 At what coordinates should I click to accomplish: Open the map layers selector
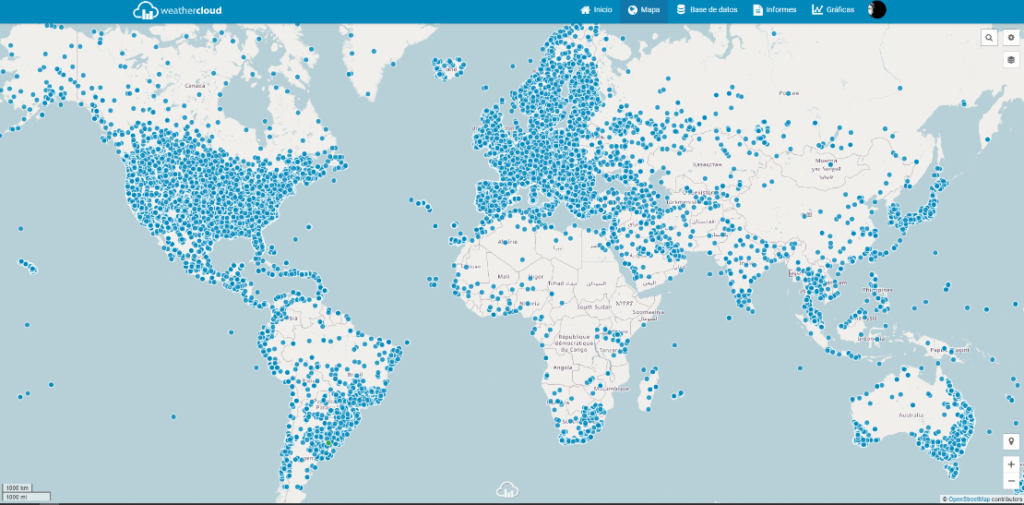[1011, 60]
